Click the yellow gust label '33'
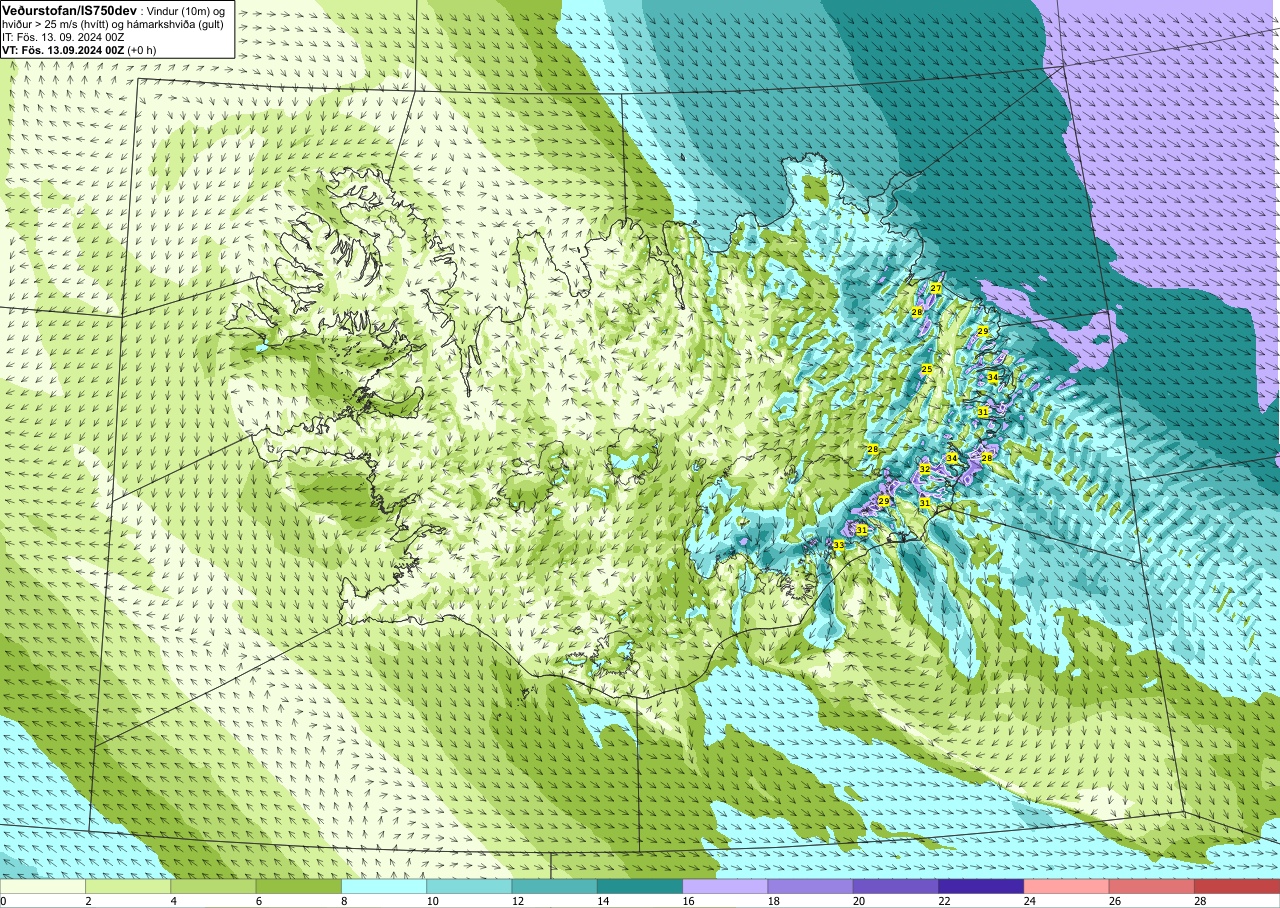Image resolution: width=1280 pixels, height=908 pixels. pos(839,545)
